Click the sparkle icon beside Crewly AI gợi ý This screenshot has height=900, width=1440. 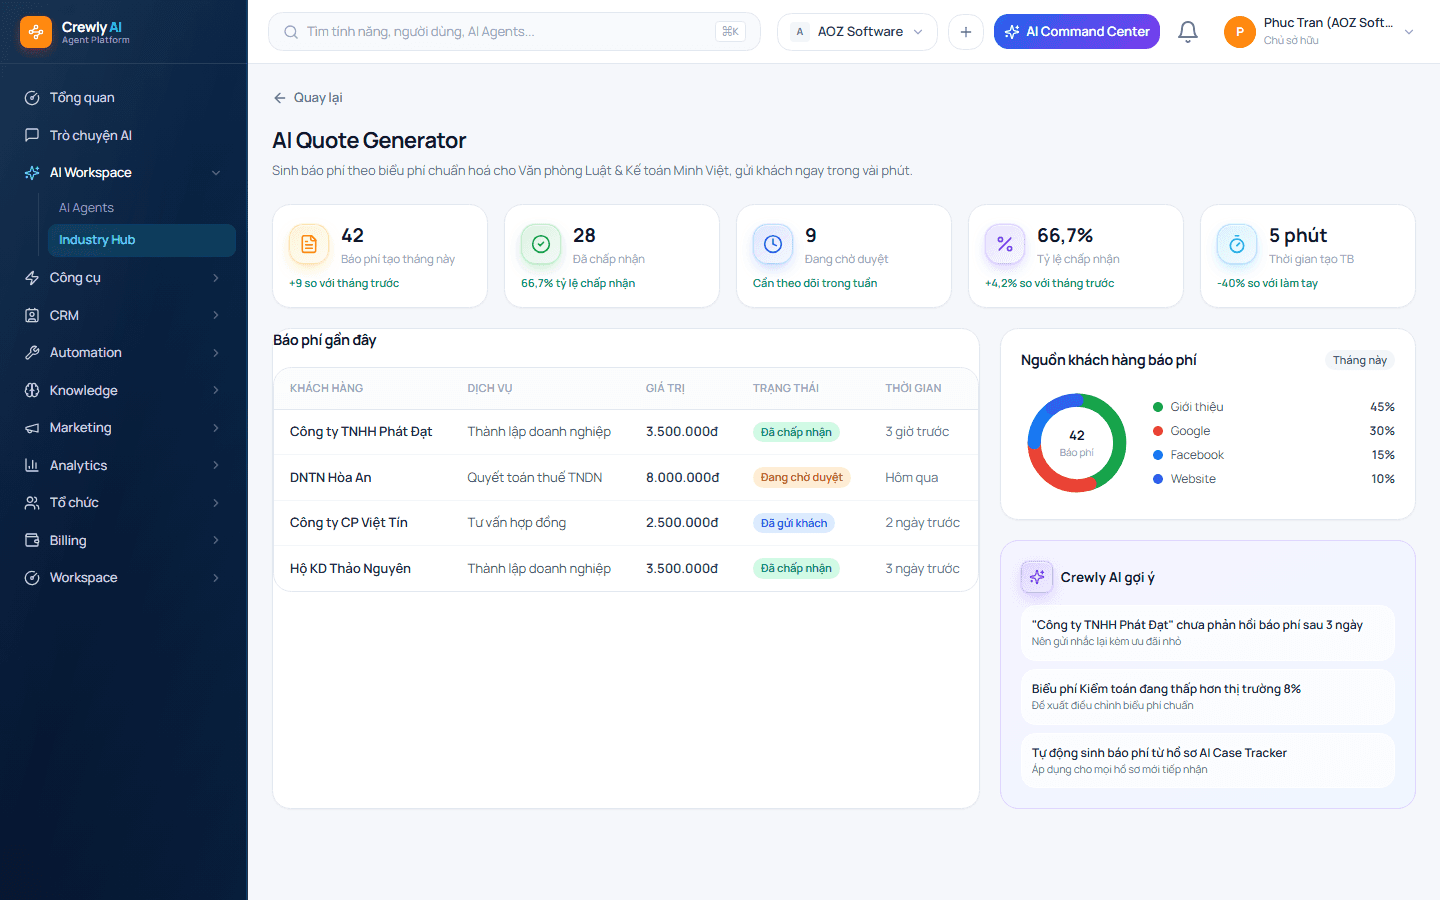pos(1037,577)
